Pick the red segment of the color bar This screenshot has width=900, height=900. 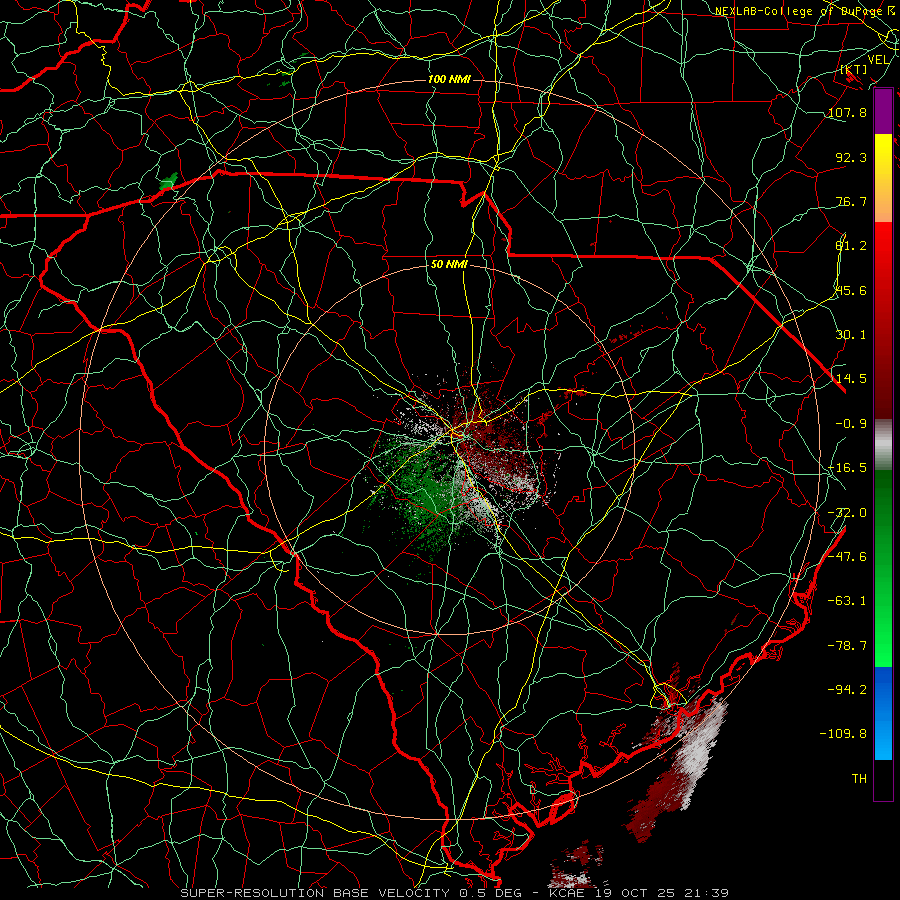[x=883, y=320]
